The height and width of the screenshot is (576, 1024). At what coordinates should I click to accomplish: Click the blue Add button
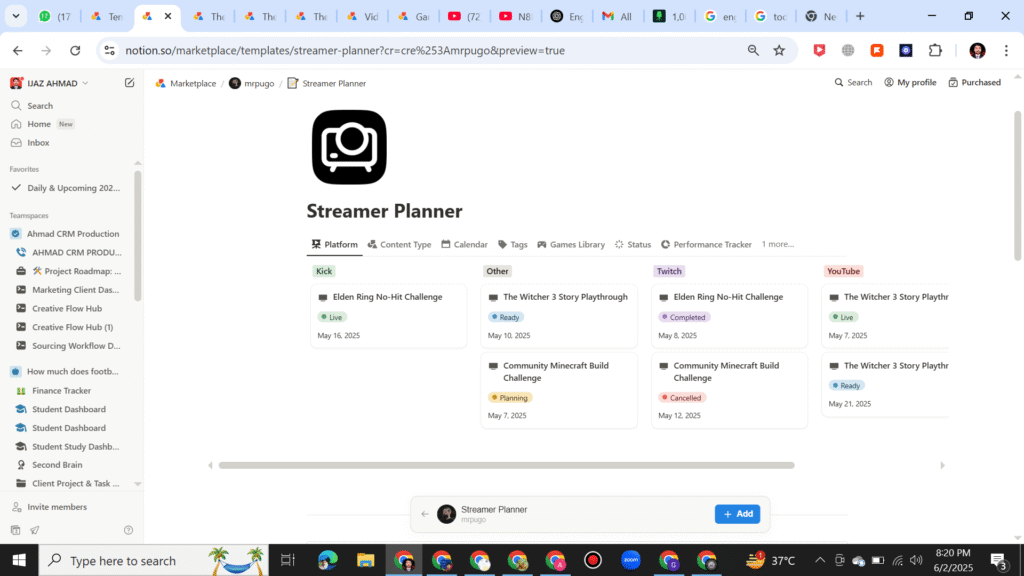click(737, 514)
